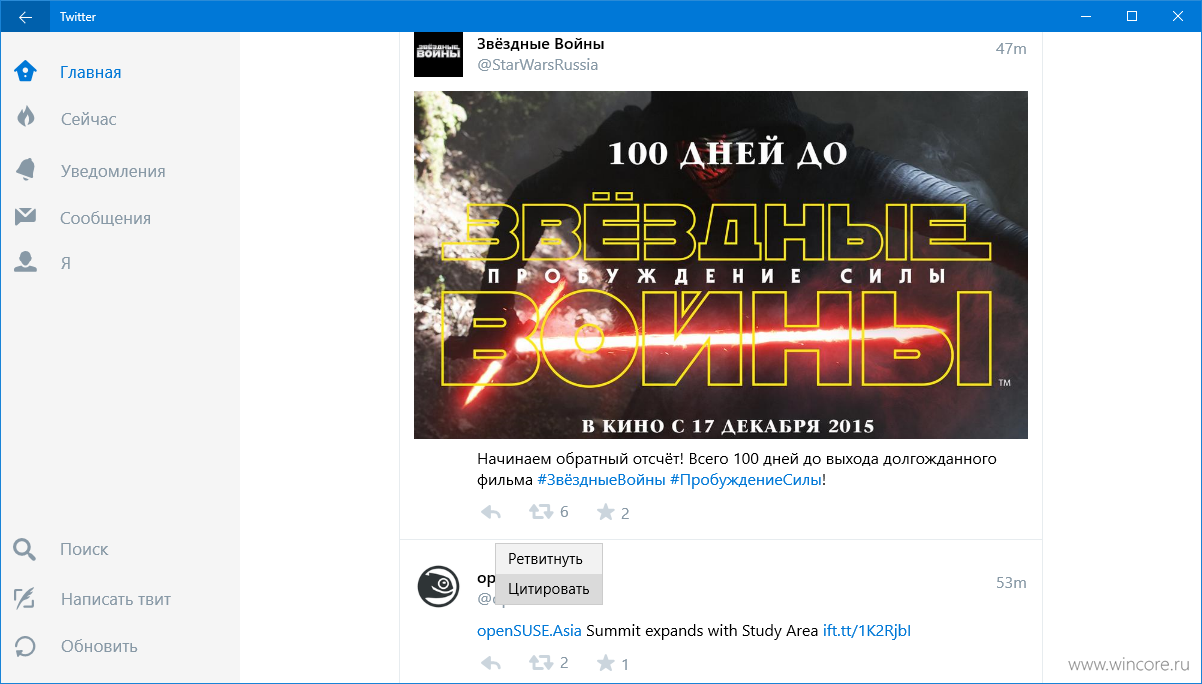Open Уведомления label in sidebar

coord(113,171)
